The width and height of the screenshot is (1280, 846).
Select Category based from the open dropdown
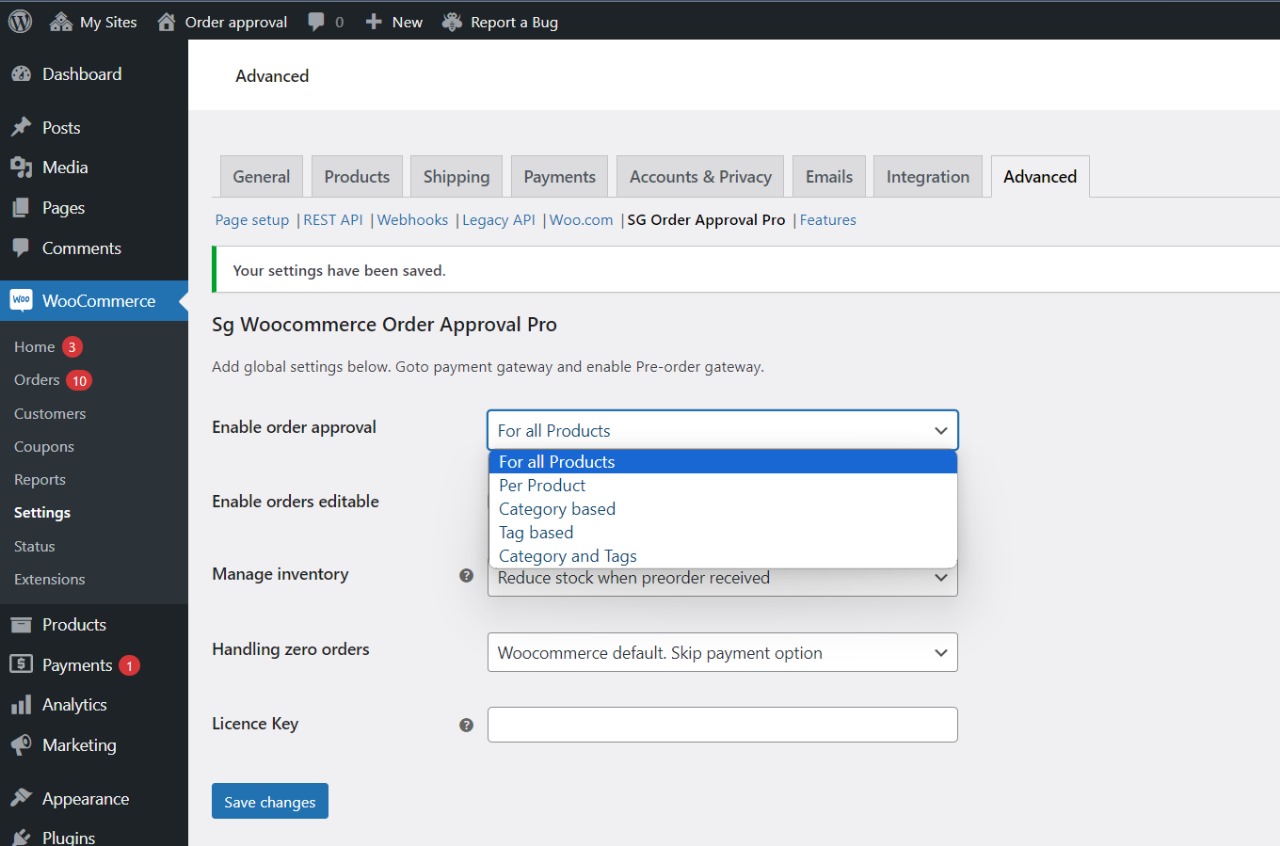pyautogui.click(x=557, y=509)
